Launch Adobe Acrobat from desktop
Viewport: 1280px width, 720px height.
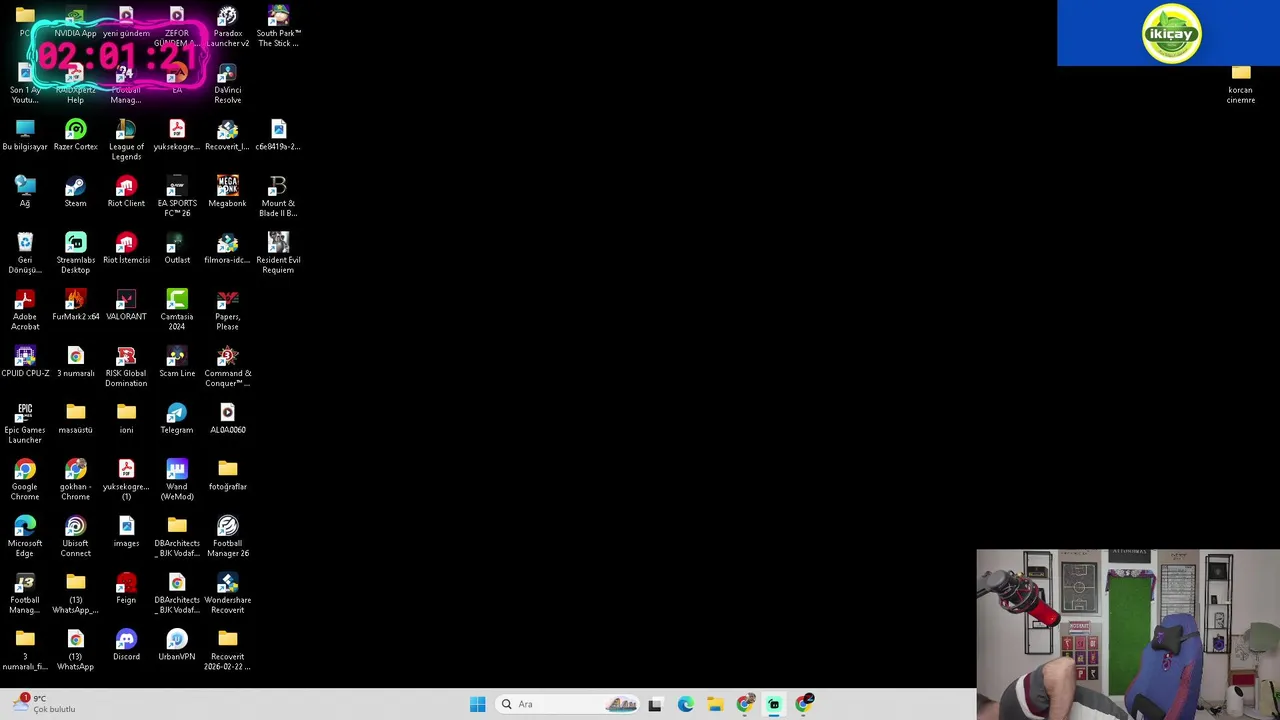[25, 310]
